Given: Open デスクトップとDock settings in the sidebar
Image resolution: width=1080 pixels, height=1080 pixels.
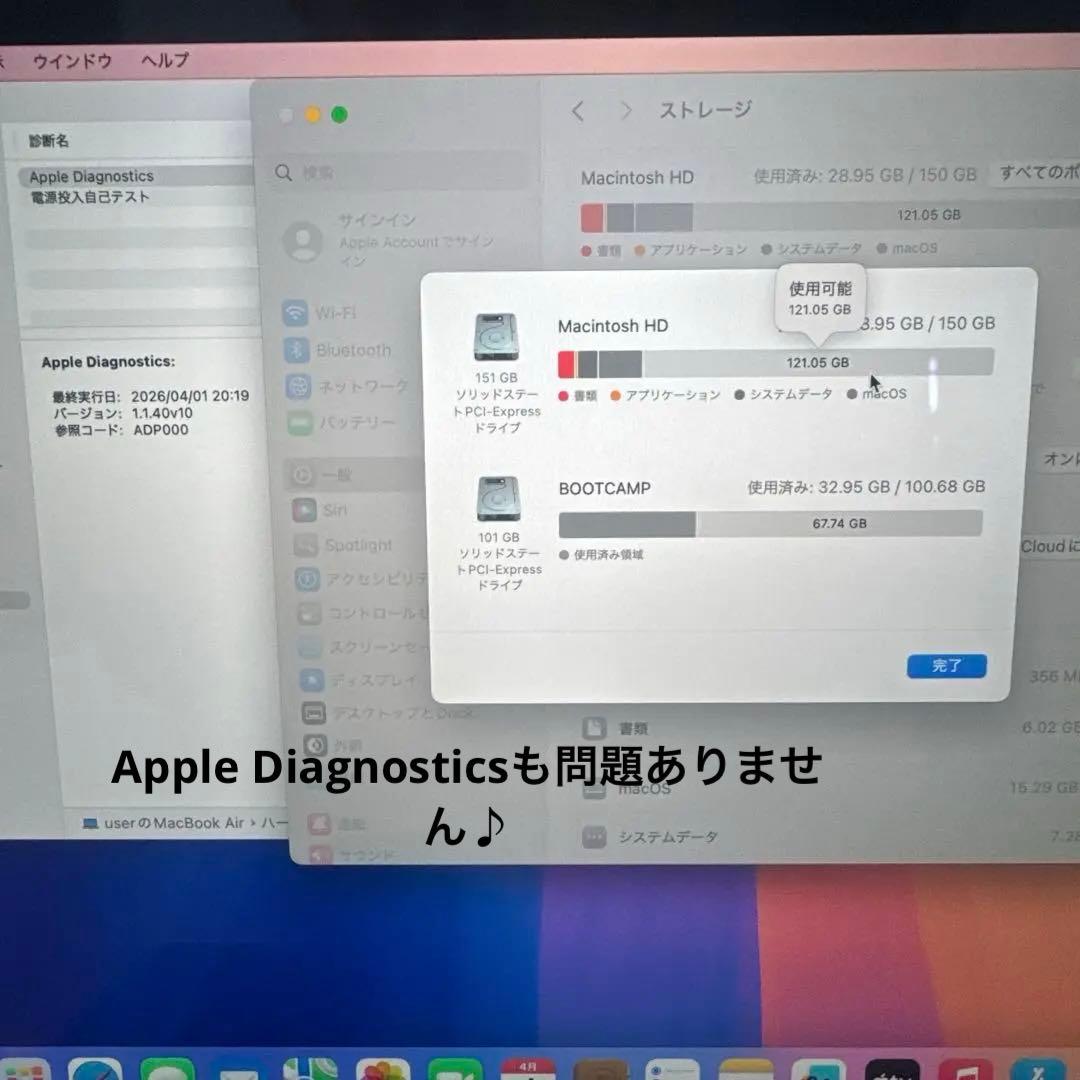Looking at the screenshot, I should [388, 713].
